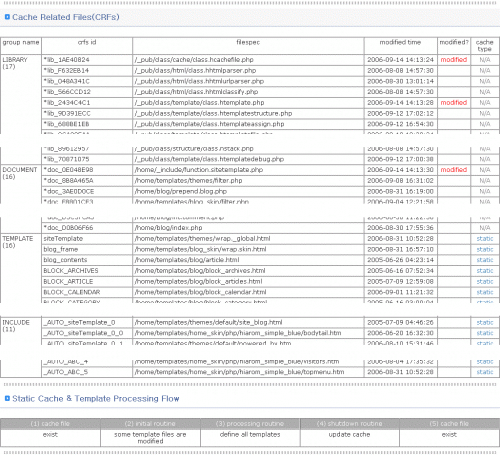
Task: Open the static link in the BLOCK_CALENDAR row
Action: pos(485,292)
